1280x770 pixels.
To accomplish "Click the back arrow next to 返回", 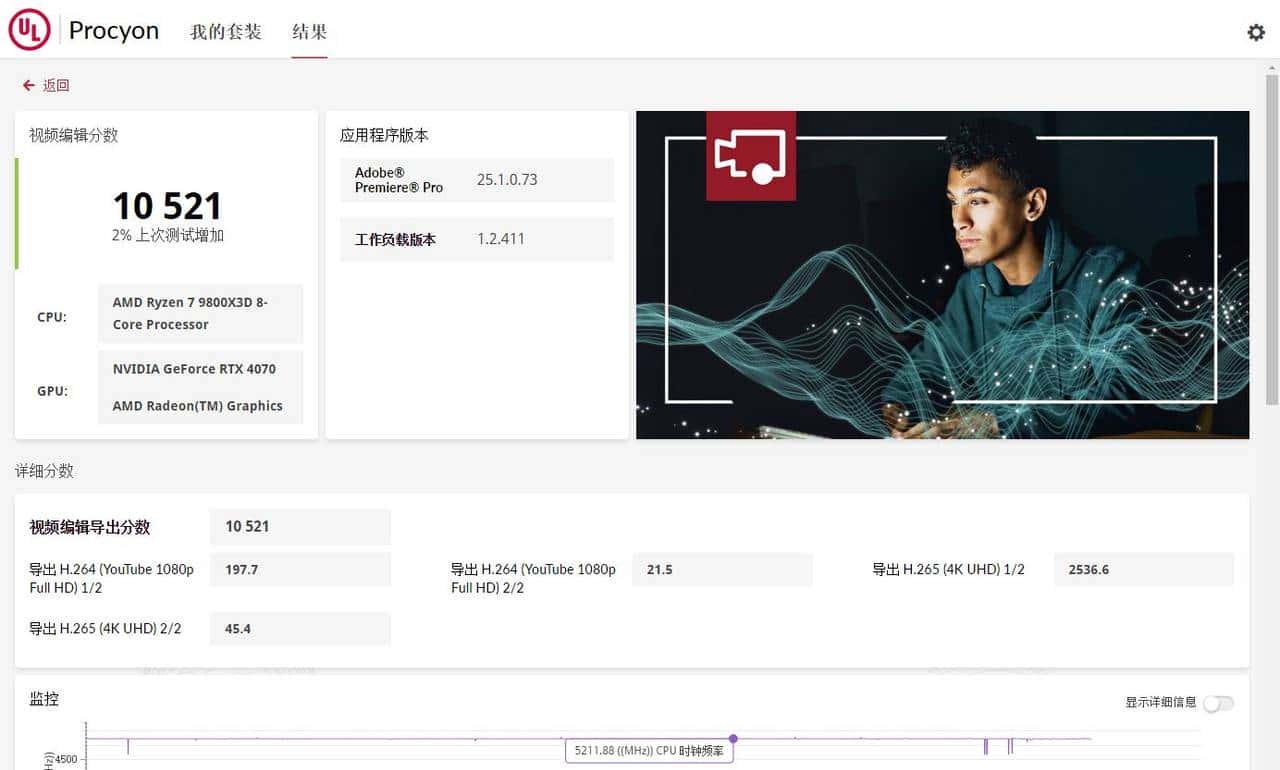I will pos(28,85).
